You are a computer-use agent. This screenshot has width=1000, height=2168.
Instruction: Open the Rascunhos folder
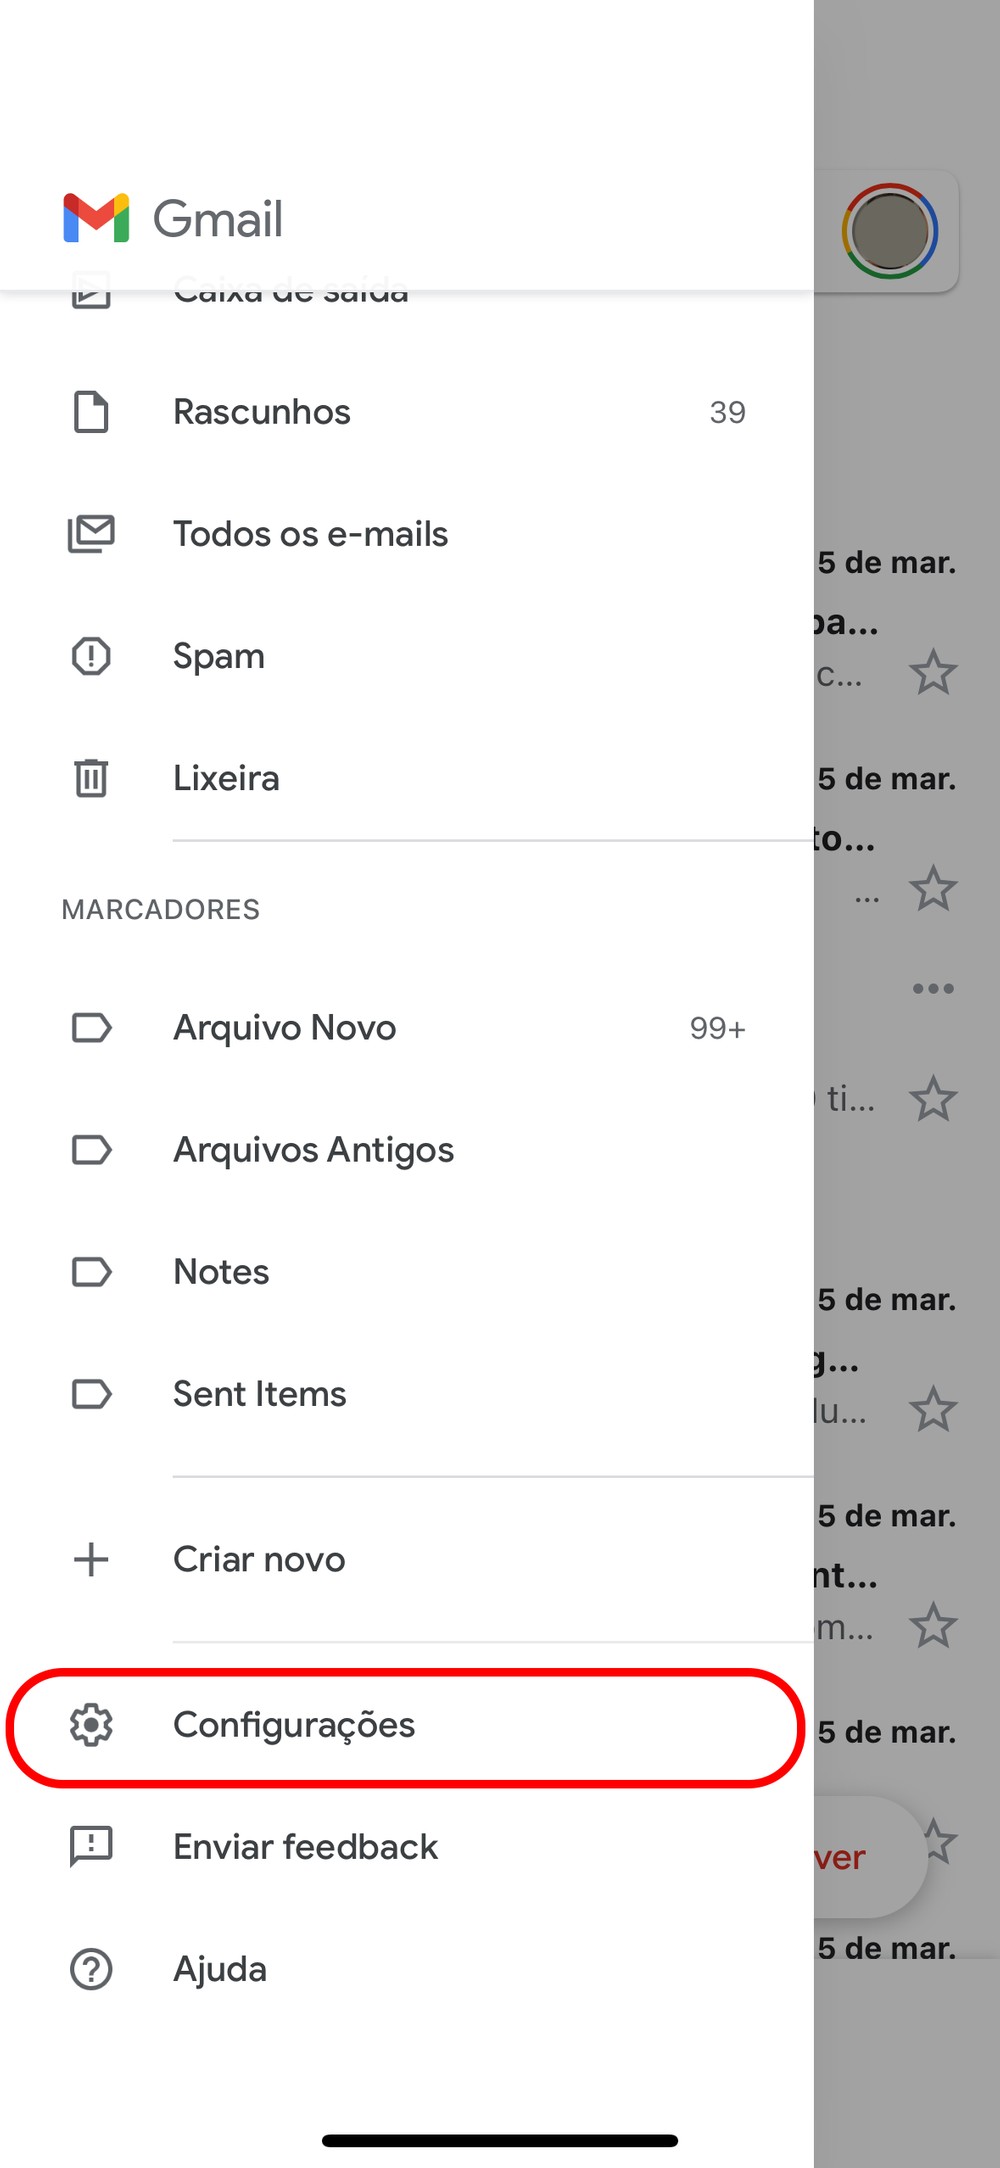(x=262, y=412)
